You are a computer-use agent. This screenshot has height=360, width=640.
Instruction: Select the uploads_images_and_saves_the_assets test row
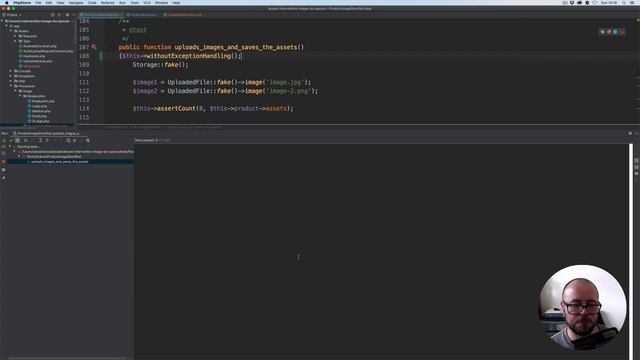pos(71,162)
